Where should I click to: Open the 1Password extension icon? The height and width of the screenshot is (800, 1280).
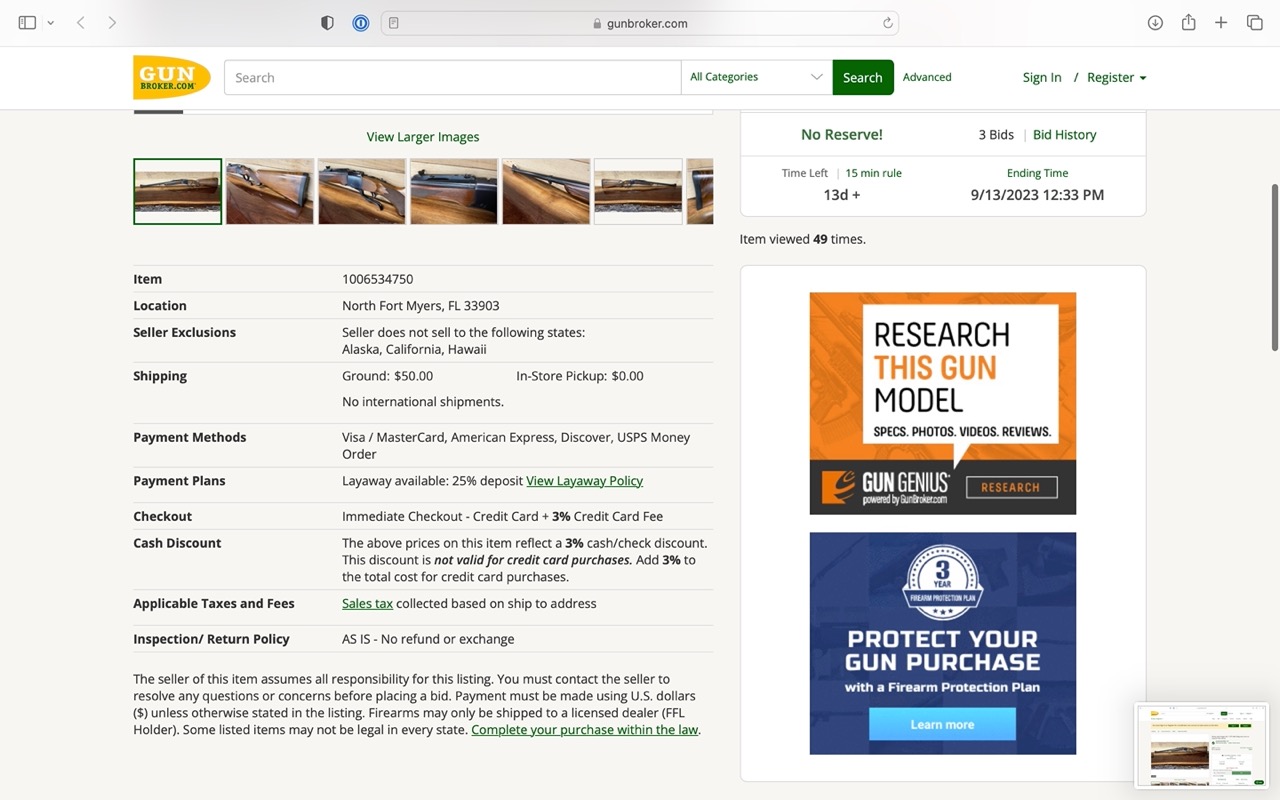tap(361, 23)
